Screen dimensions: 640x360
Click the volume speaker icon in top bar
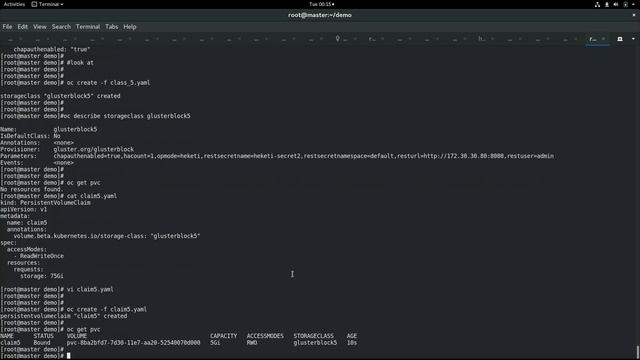(616, 4)
